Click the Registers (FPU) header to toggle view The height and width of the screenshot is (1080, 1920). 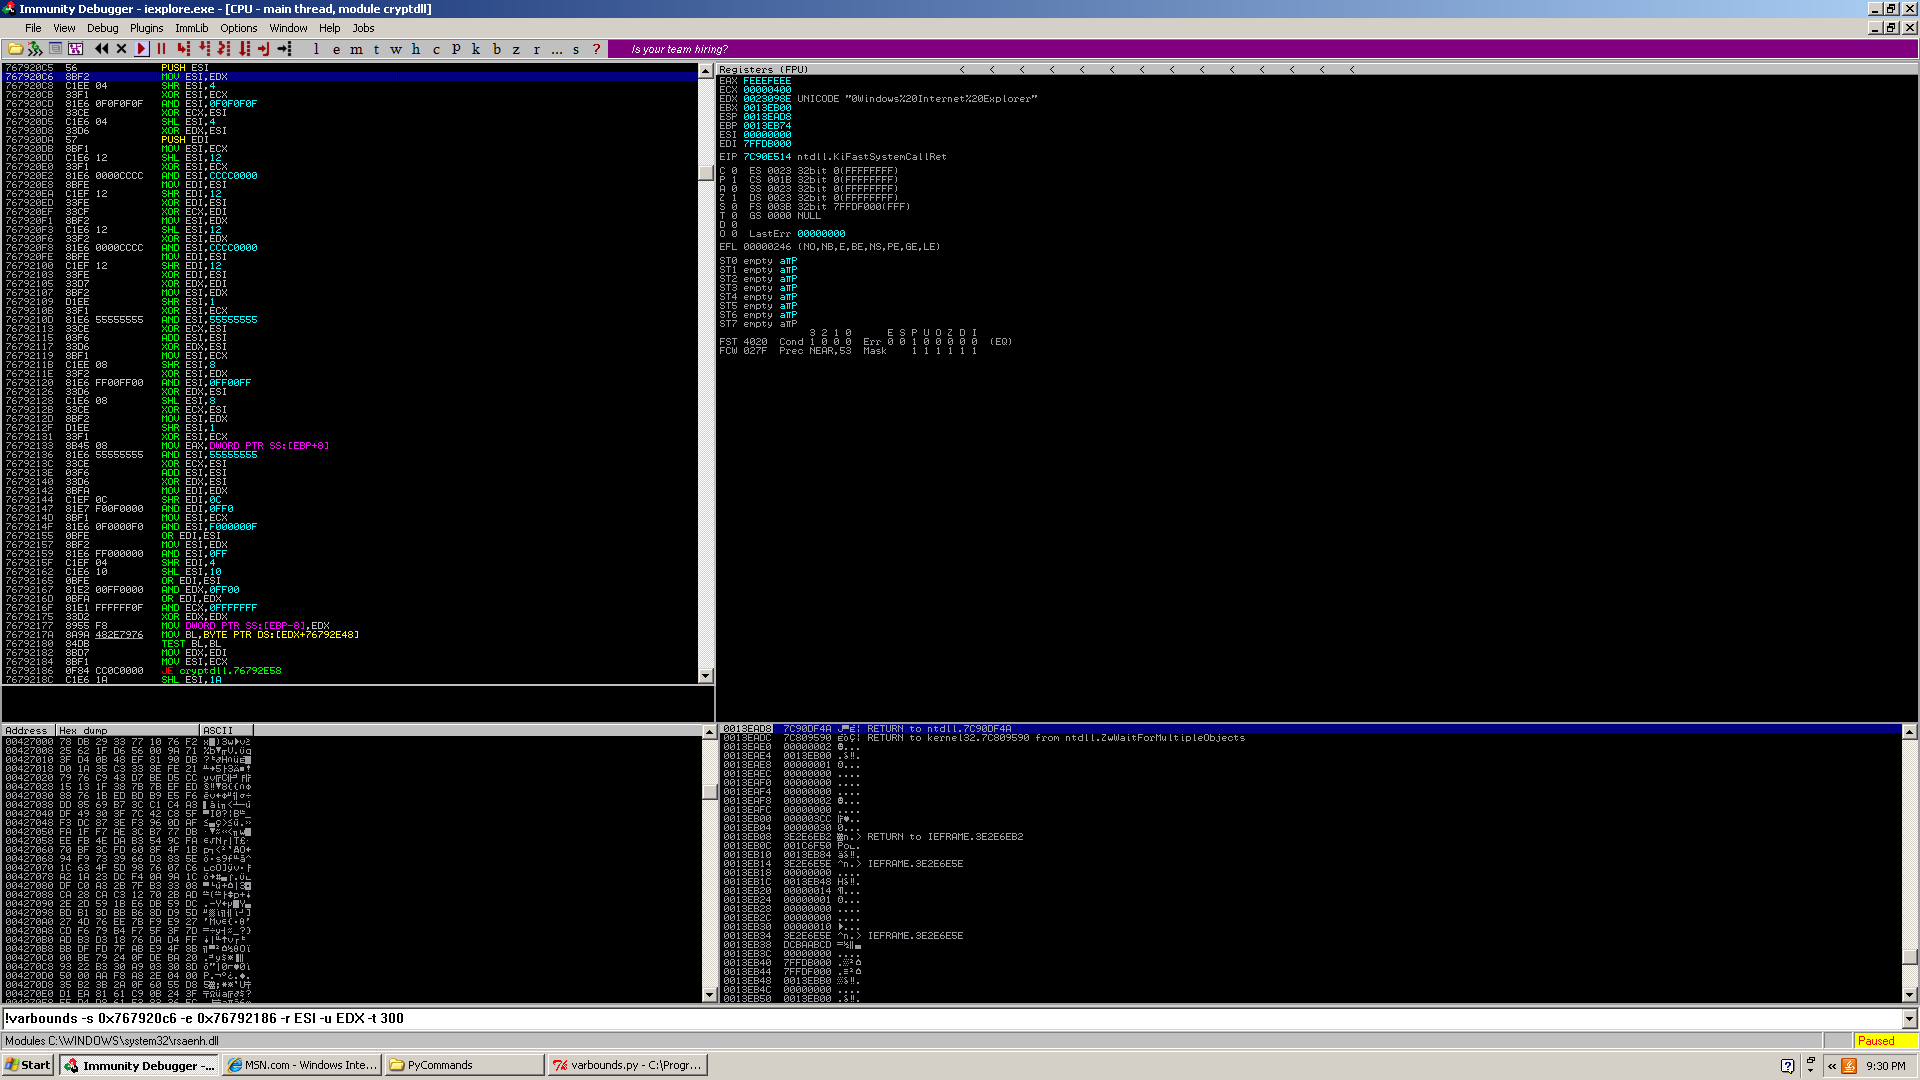pos(764,69)
